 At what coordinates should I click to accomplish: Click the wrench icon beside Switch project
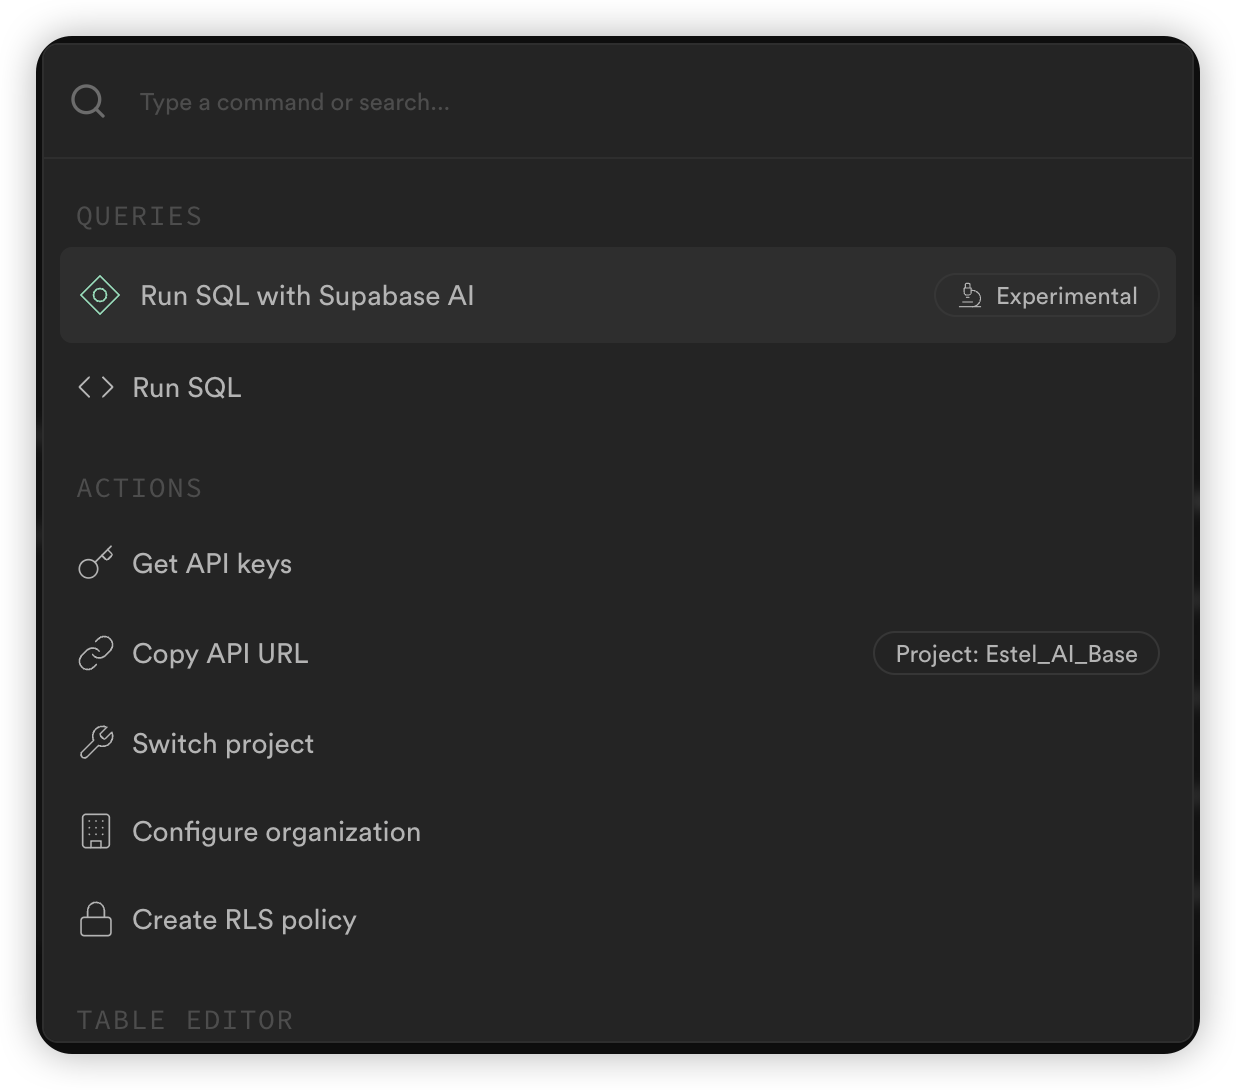click(96, 743)
